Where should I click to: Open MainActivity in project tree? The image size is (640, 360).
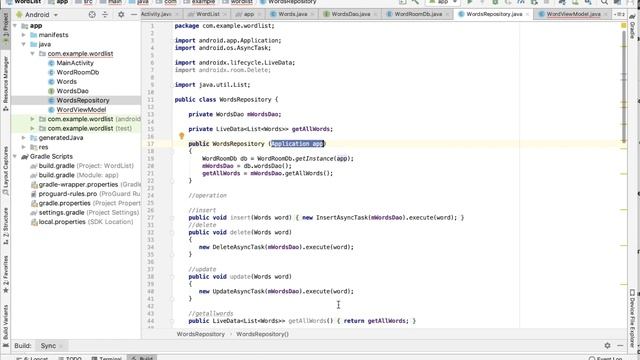click(75, 63)
